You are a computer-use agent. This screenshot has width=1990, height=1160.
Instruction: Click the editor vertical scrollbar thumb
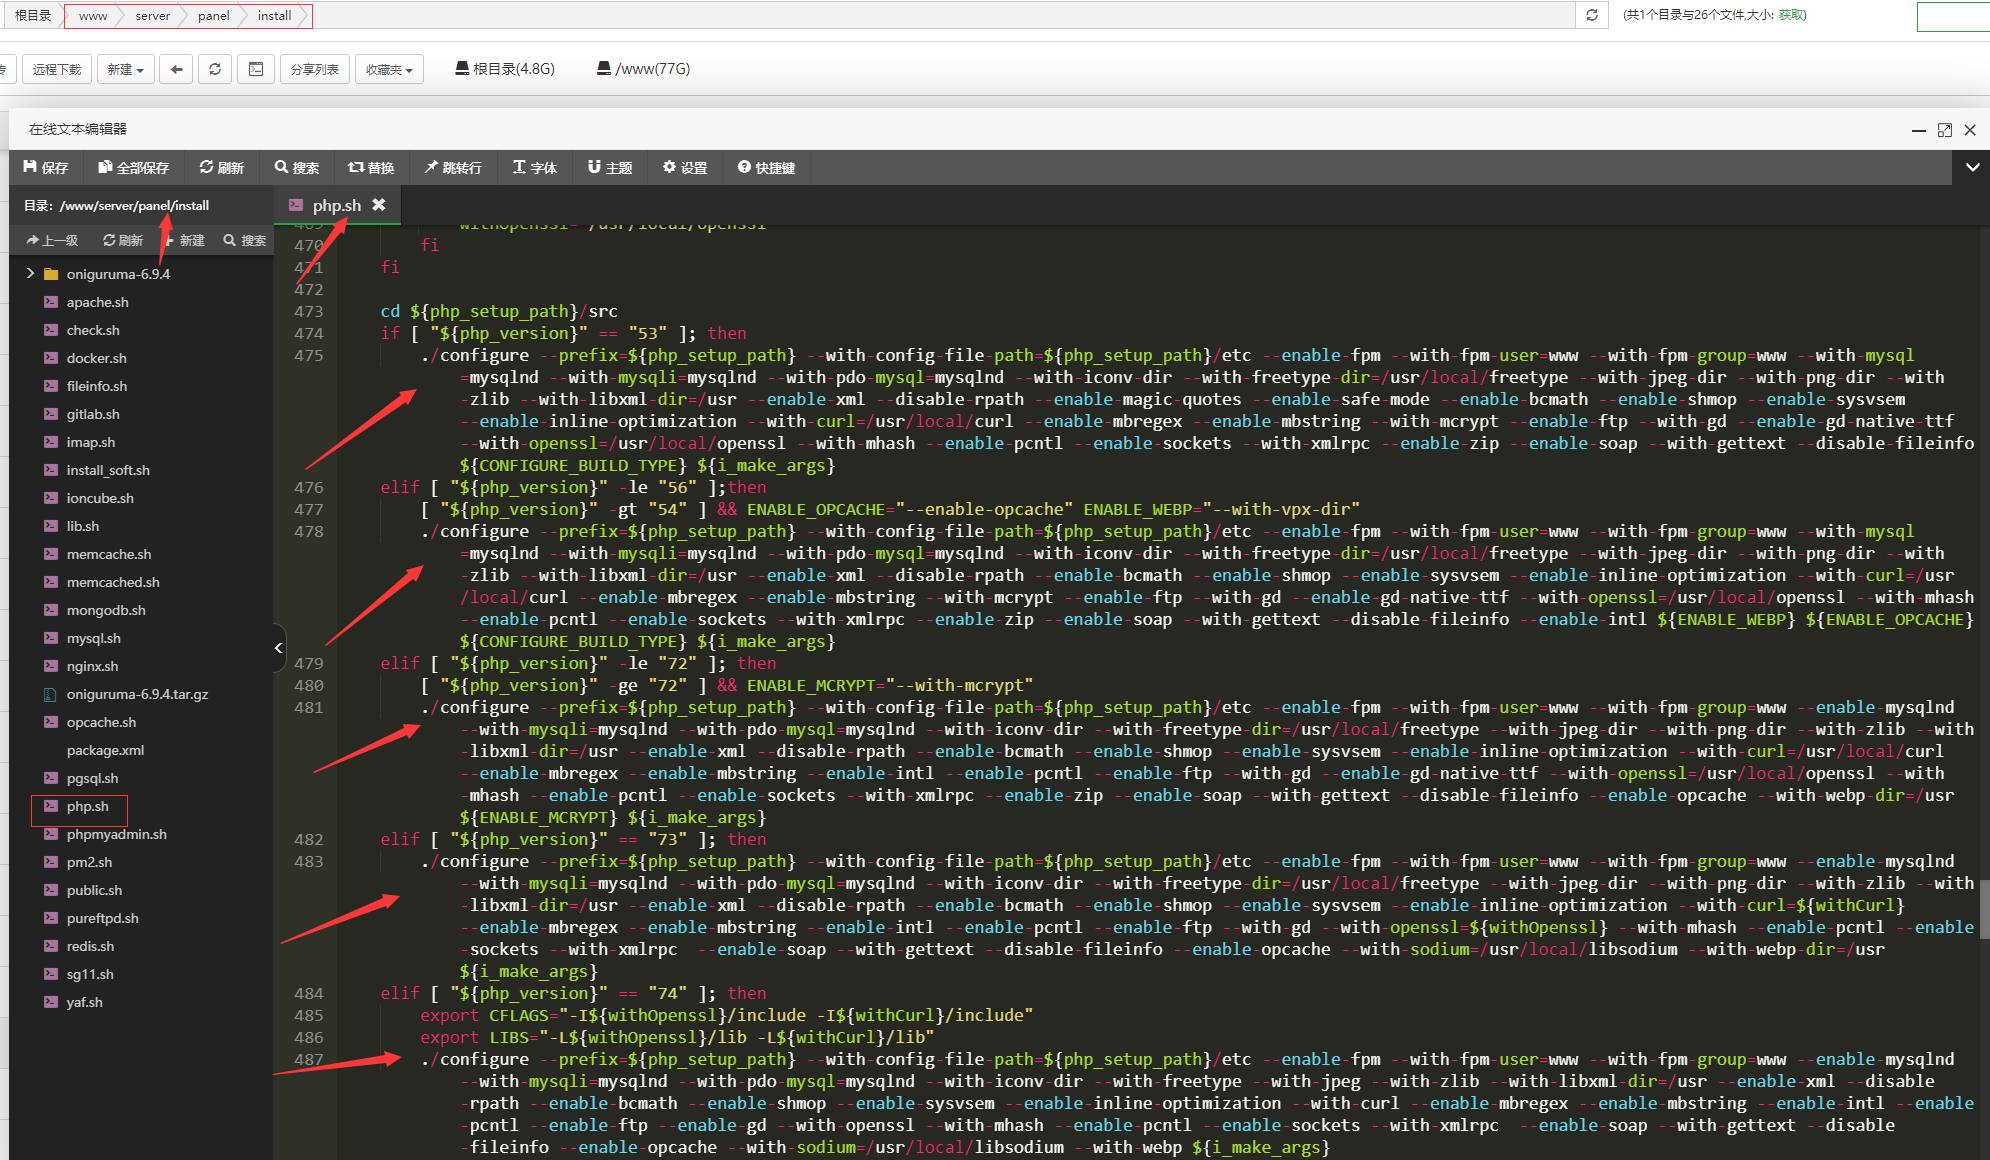(1984, 909)
